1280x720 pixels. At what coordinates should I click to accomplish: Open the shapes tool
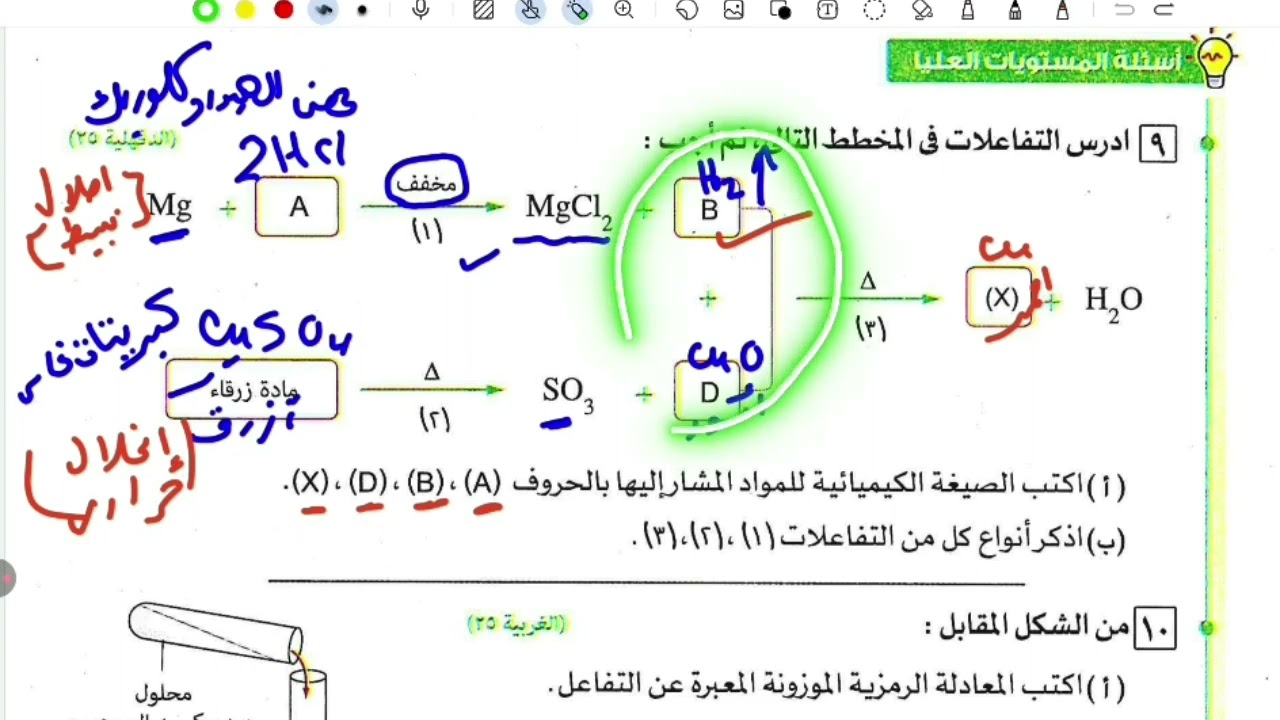point(687,10)
